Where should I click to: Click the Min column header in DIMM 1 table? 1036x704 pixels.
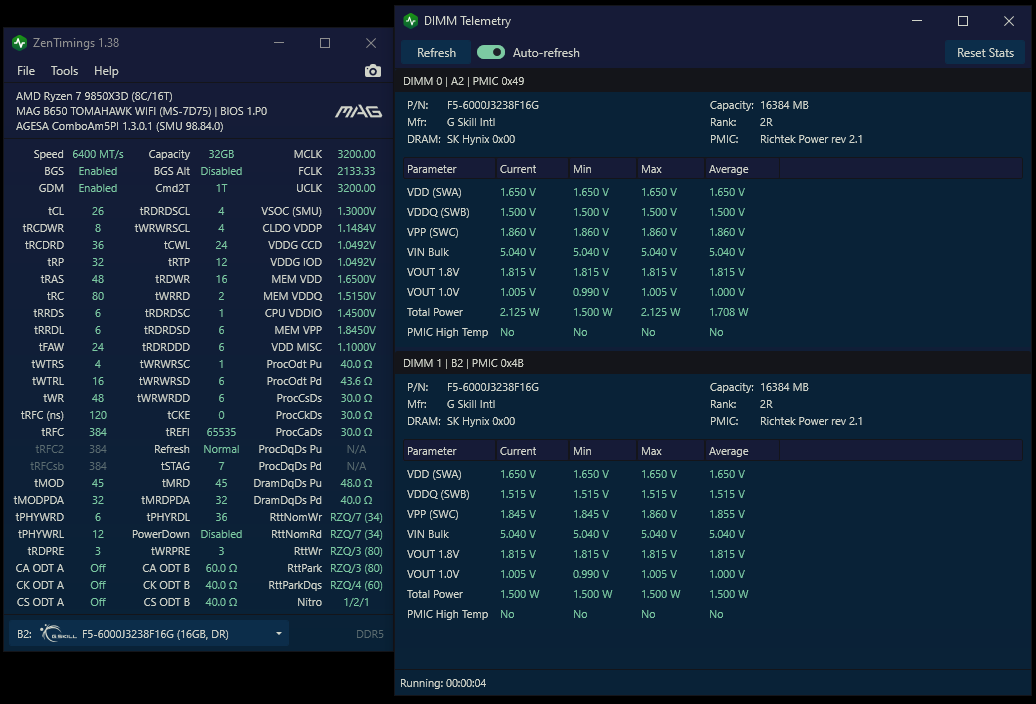(x=603, y=451)
